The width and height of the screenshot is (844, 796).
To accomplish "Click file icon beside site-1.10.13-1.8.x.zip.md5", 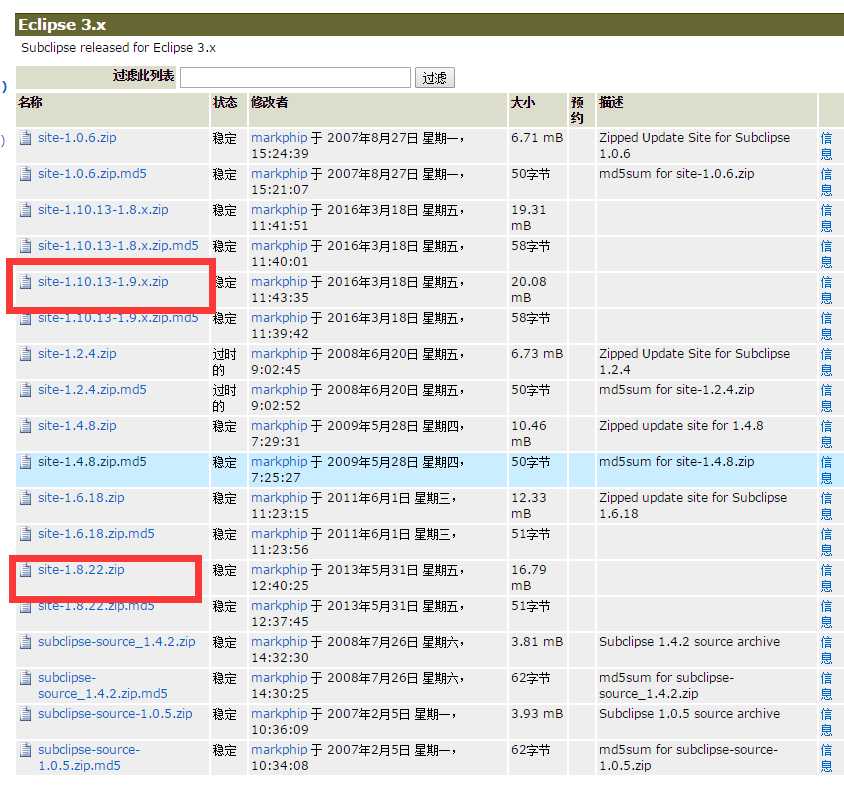I will tap(25, 246).
